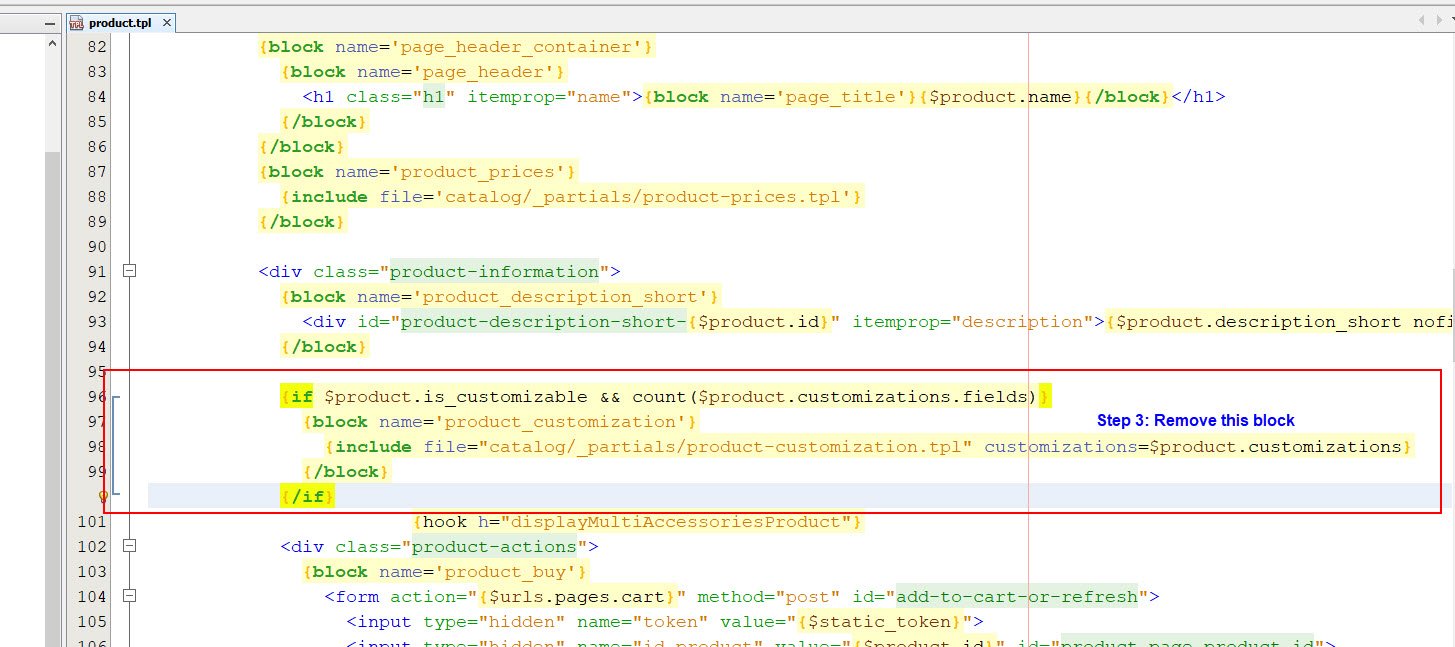Click "add-to-cart-or-refresh" form id
The width and height of the screenshot is (1455, 647).
point(1018,597)
